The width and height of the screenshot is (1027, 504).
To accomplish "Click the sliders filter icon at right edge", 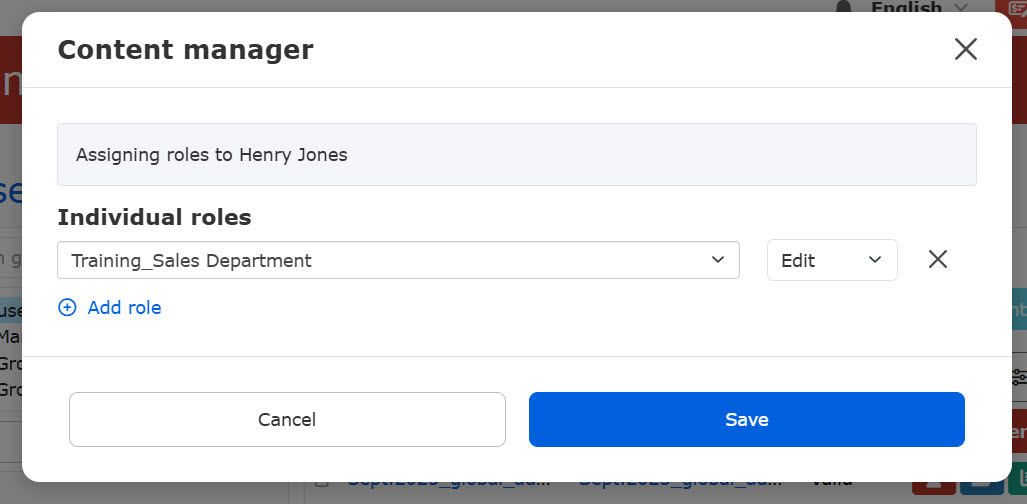I will click(1019, 377).
